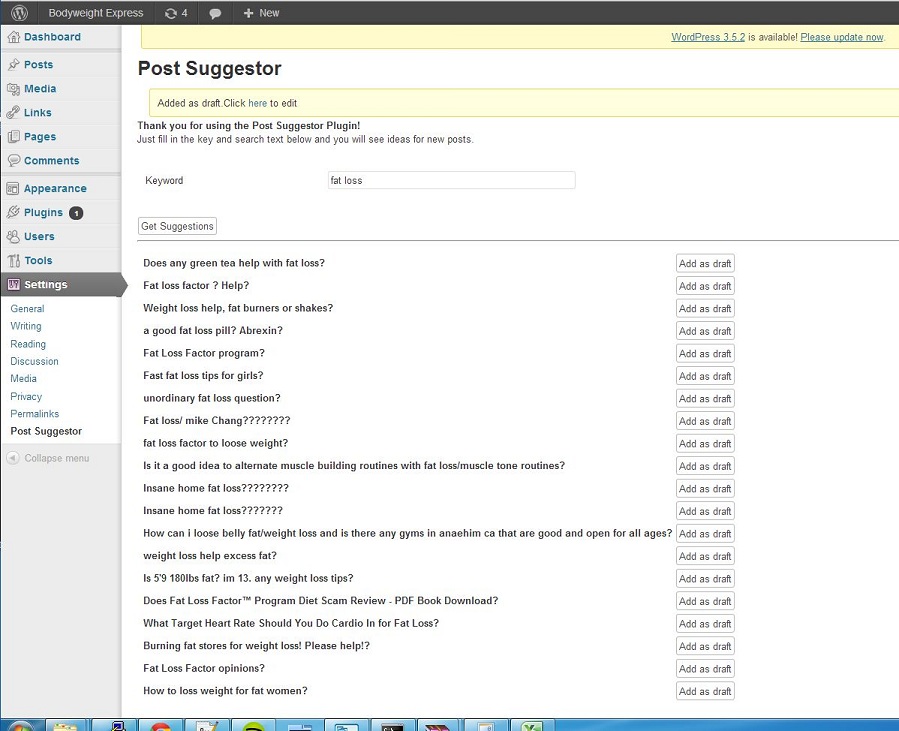Screen dimensions: 899x731
Task: Add 'Fat Loss Factor opinions?' as draft
Action: click(705, 669)
